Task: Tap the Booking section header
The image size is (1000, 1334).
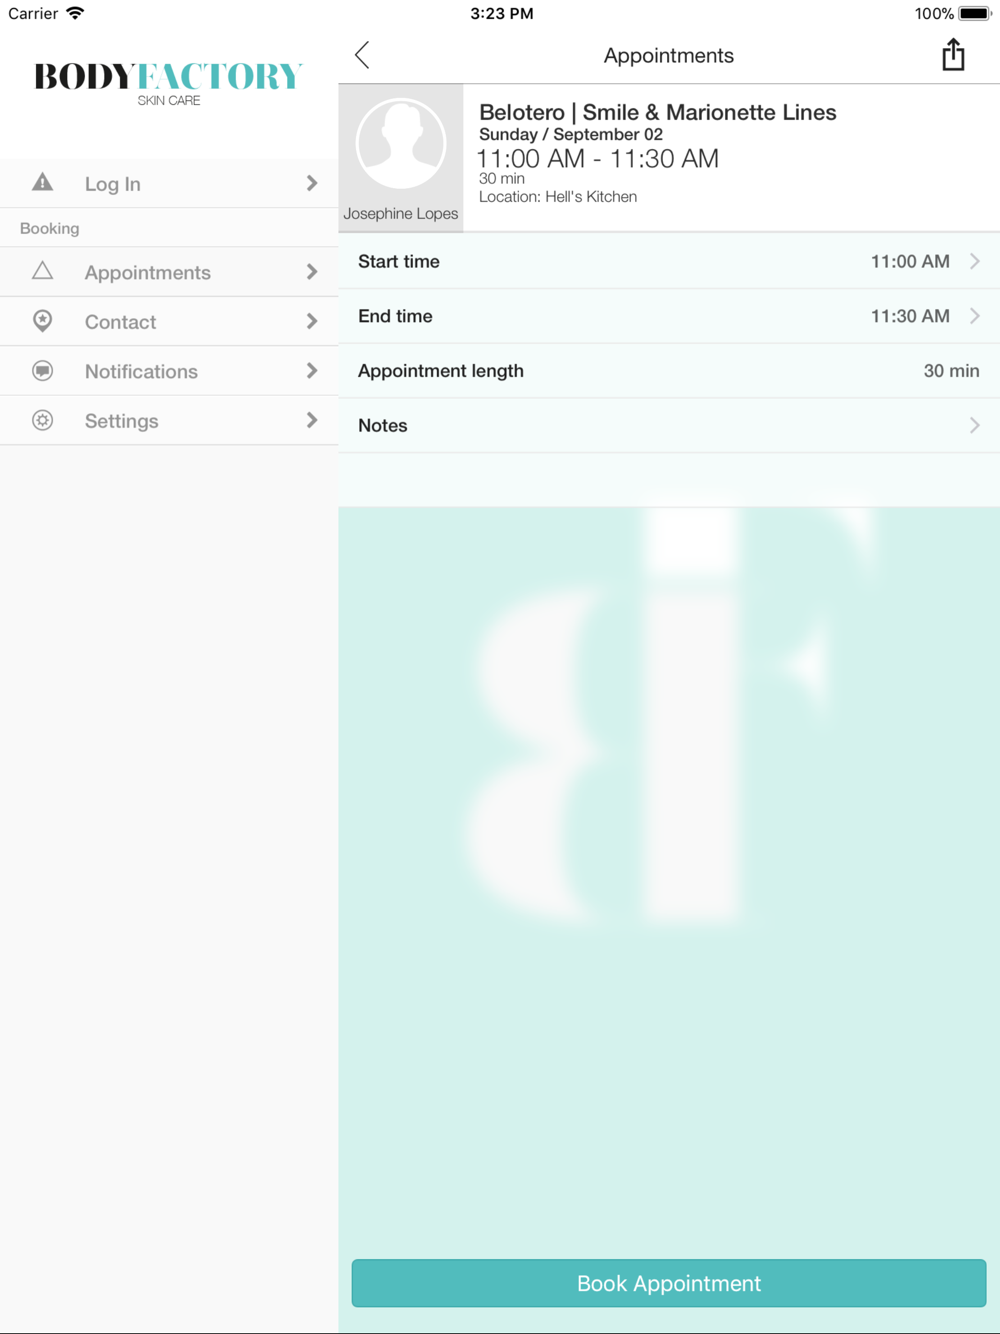Action: point(50,228)
